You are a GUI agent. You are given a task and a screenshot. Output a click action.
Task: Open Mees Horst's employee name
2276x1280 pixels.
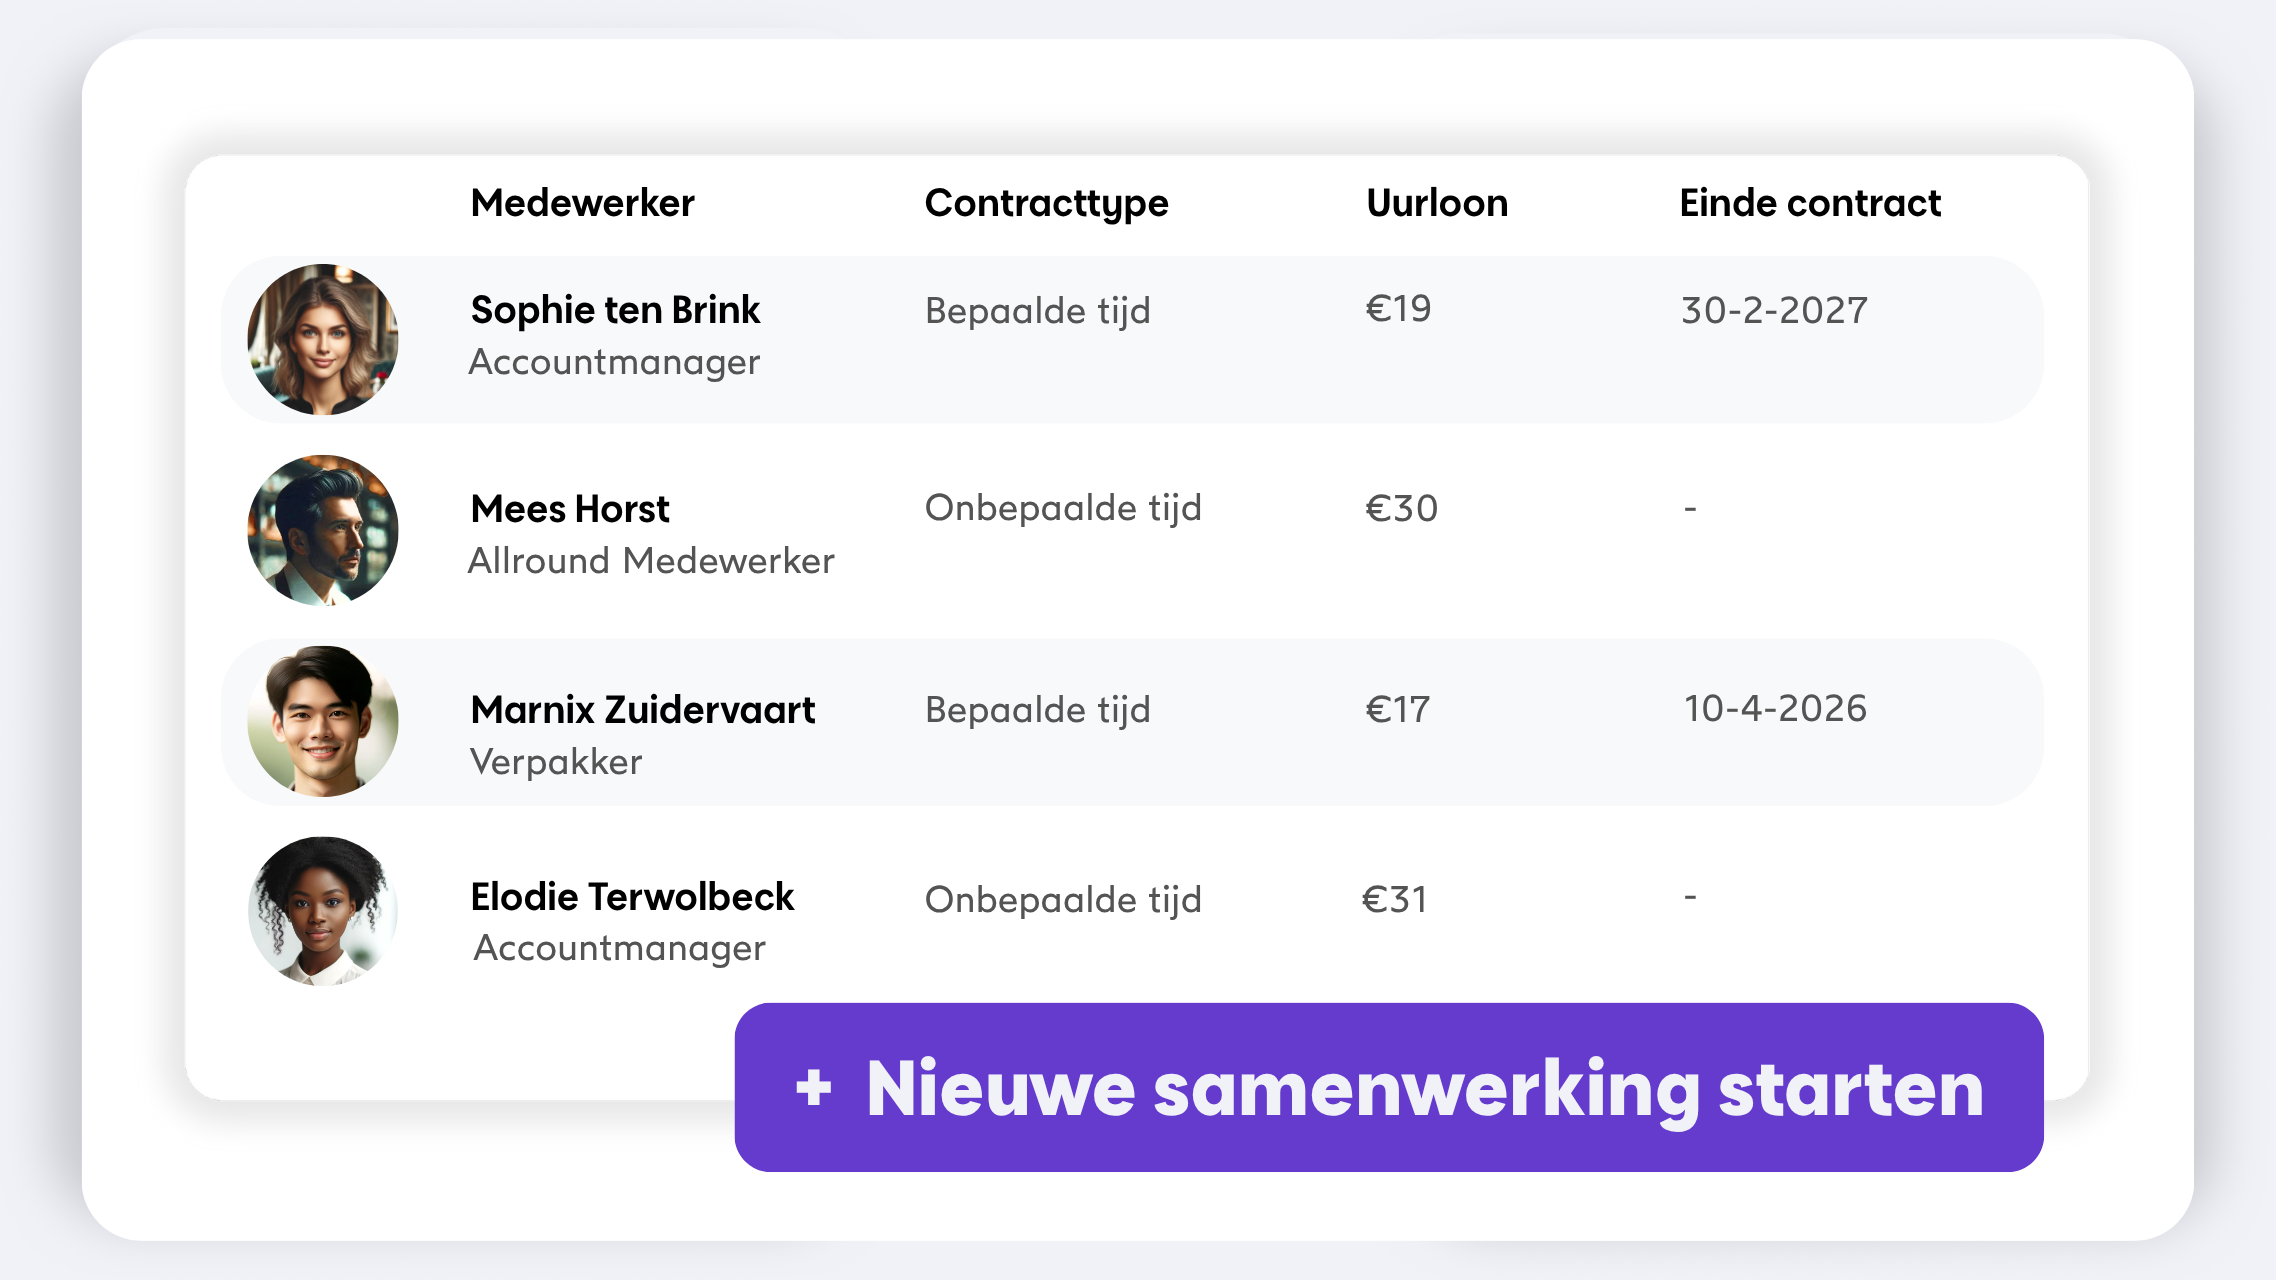point(570,509)
